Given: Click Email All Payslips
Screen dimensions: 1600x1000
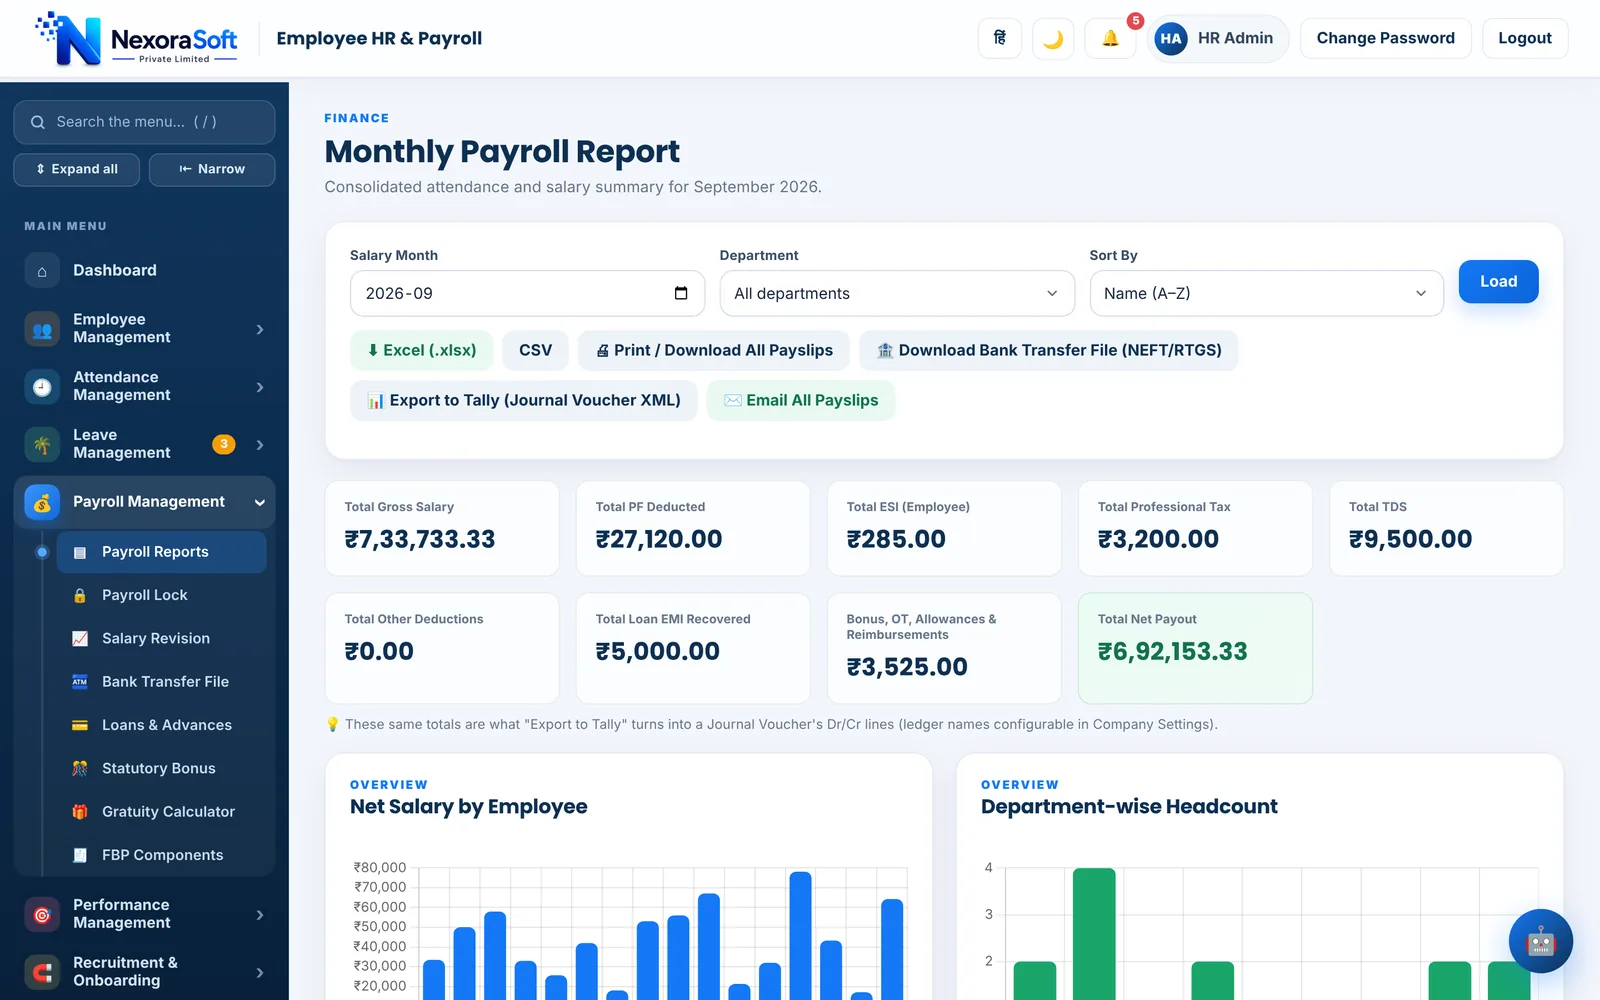Looking at the screenshot, I should 800,400.
